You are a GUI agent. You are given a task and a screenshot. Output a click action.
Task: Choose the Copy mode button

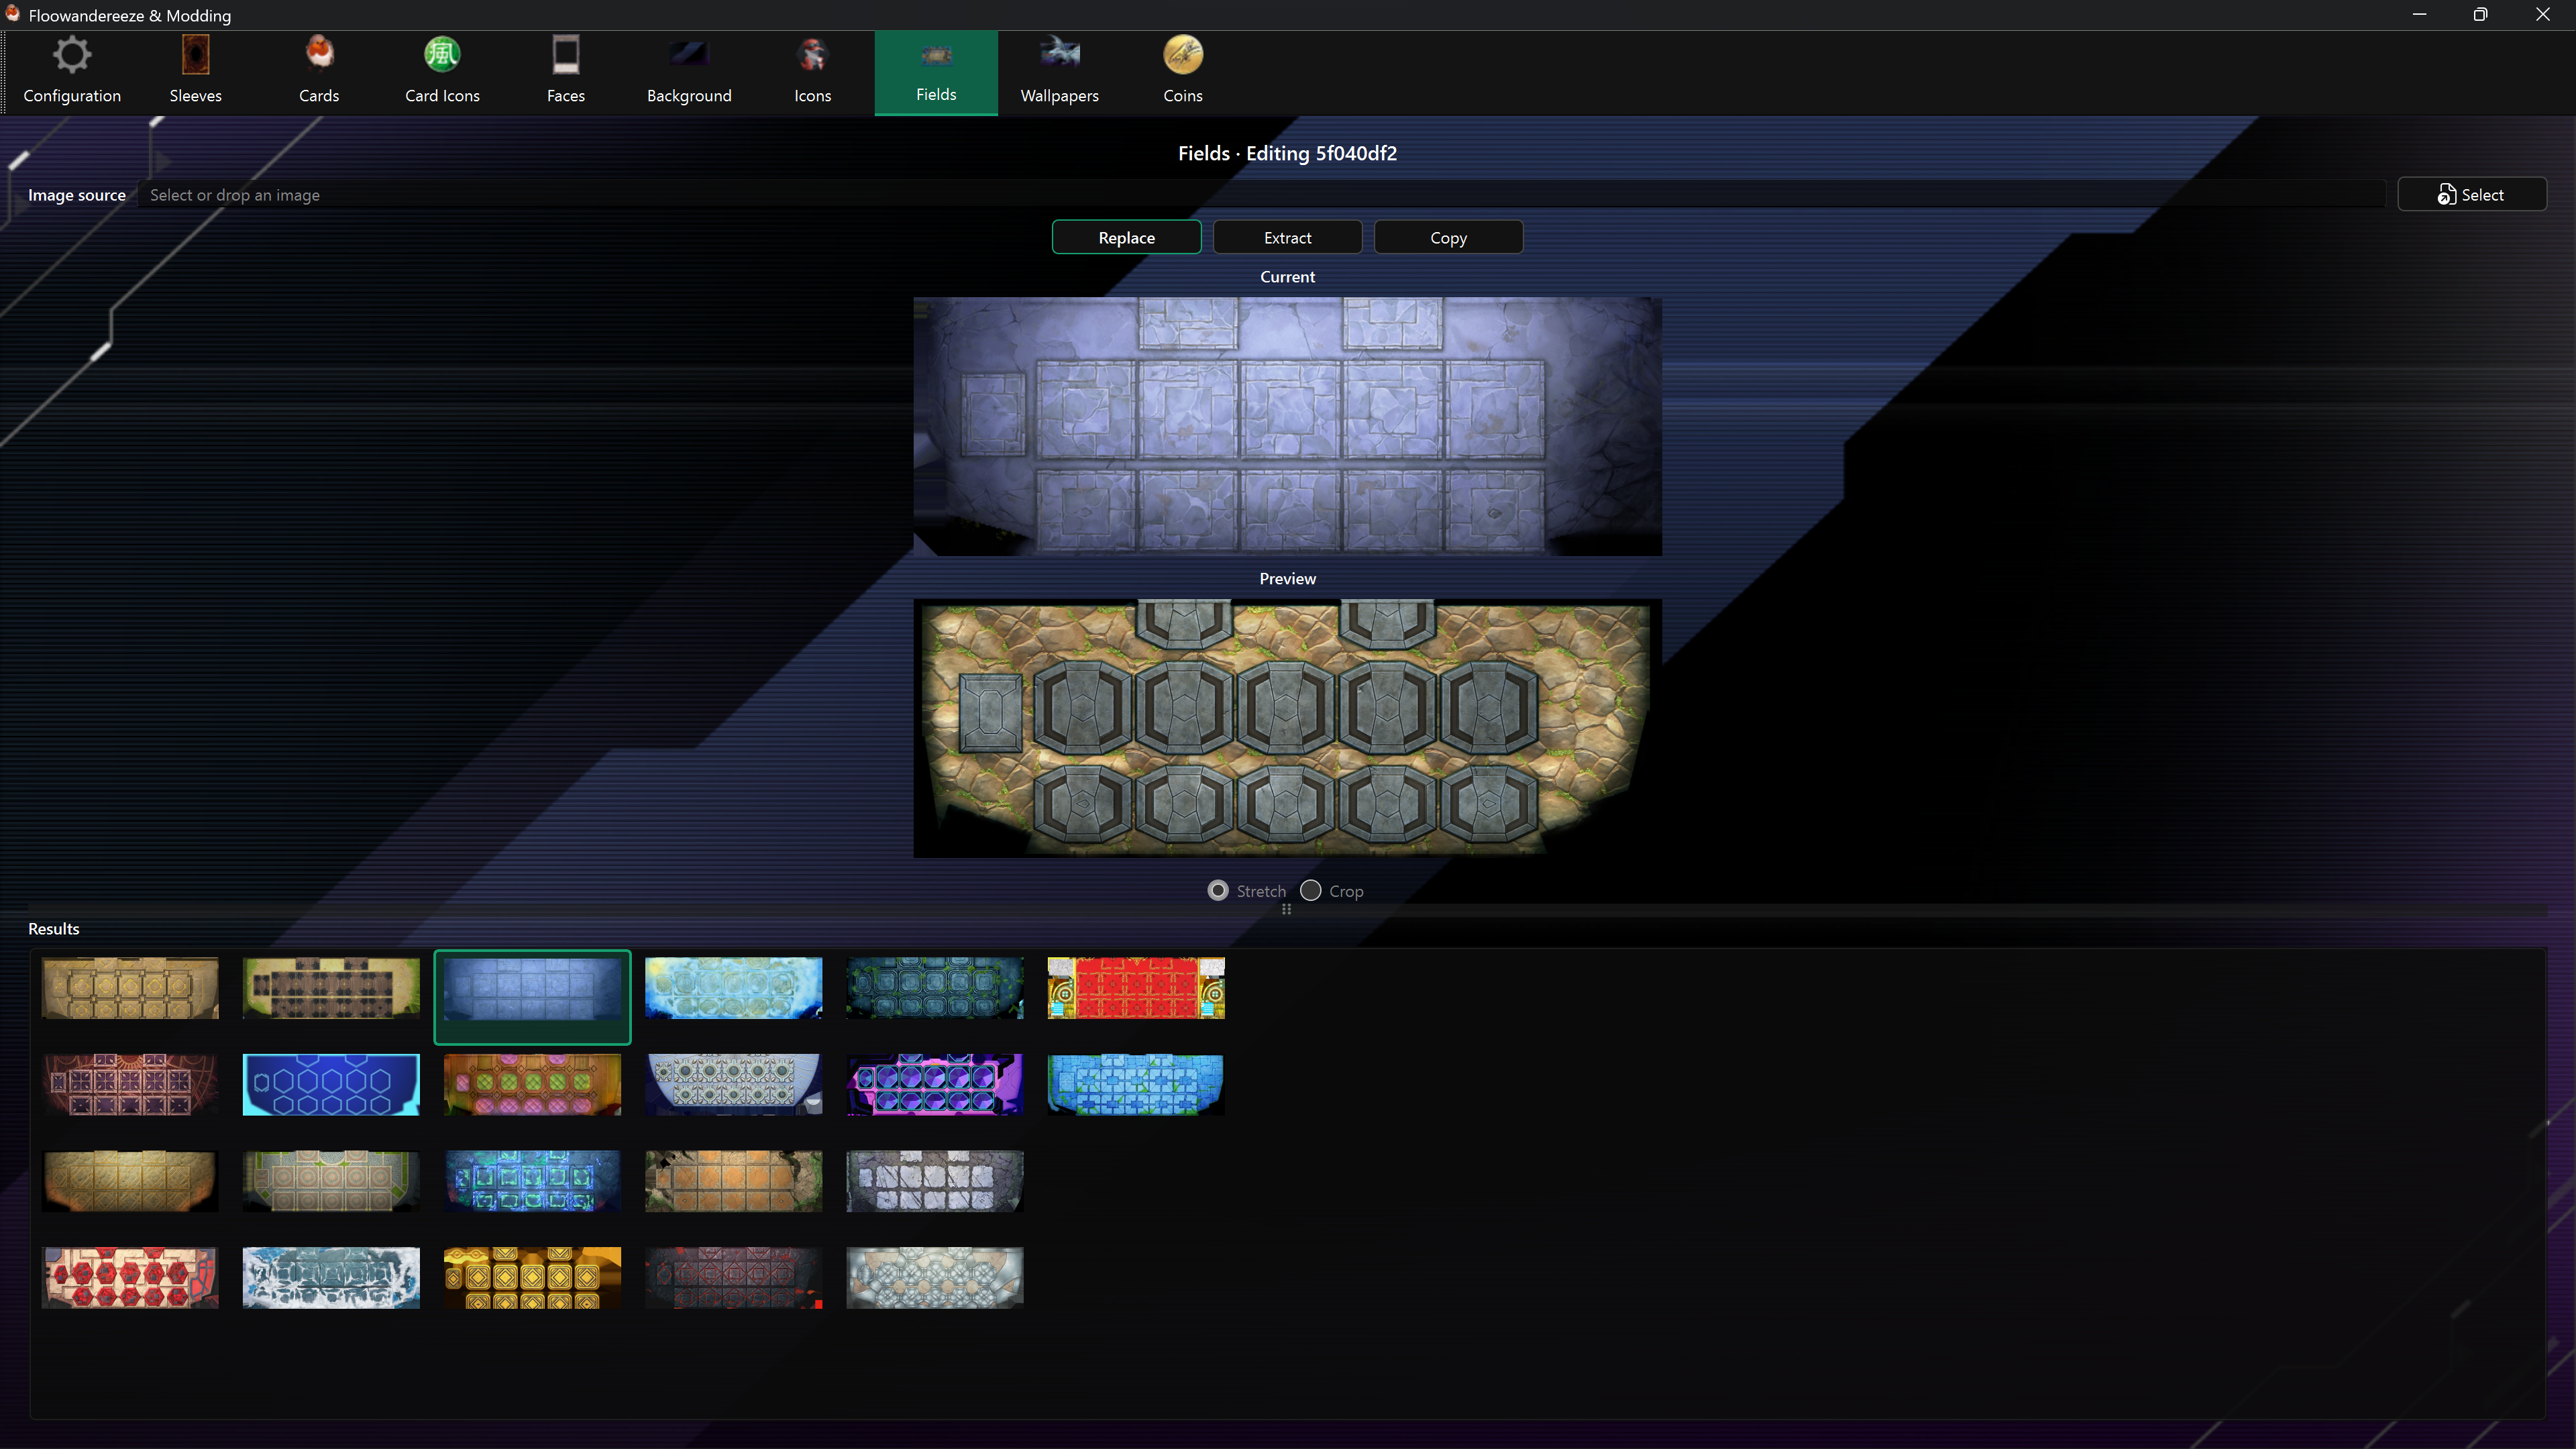pyautogui.click(x=1448, y=237)
